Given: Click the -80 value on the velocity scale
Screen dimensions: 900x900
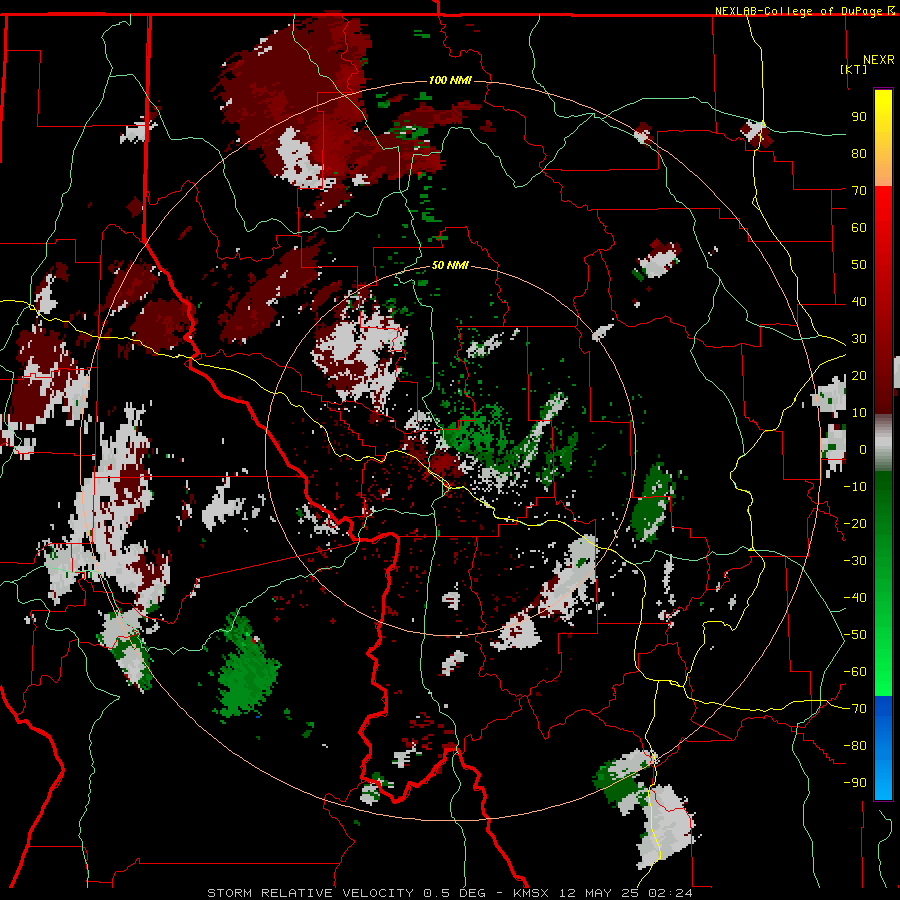Looking at the screenshot, I should pos(855,746).
